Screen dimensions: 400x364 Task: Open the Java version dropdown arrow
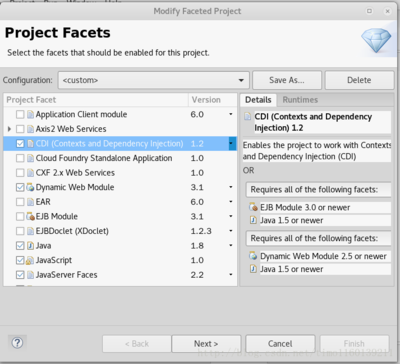coord(231,245)
